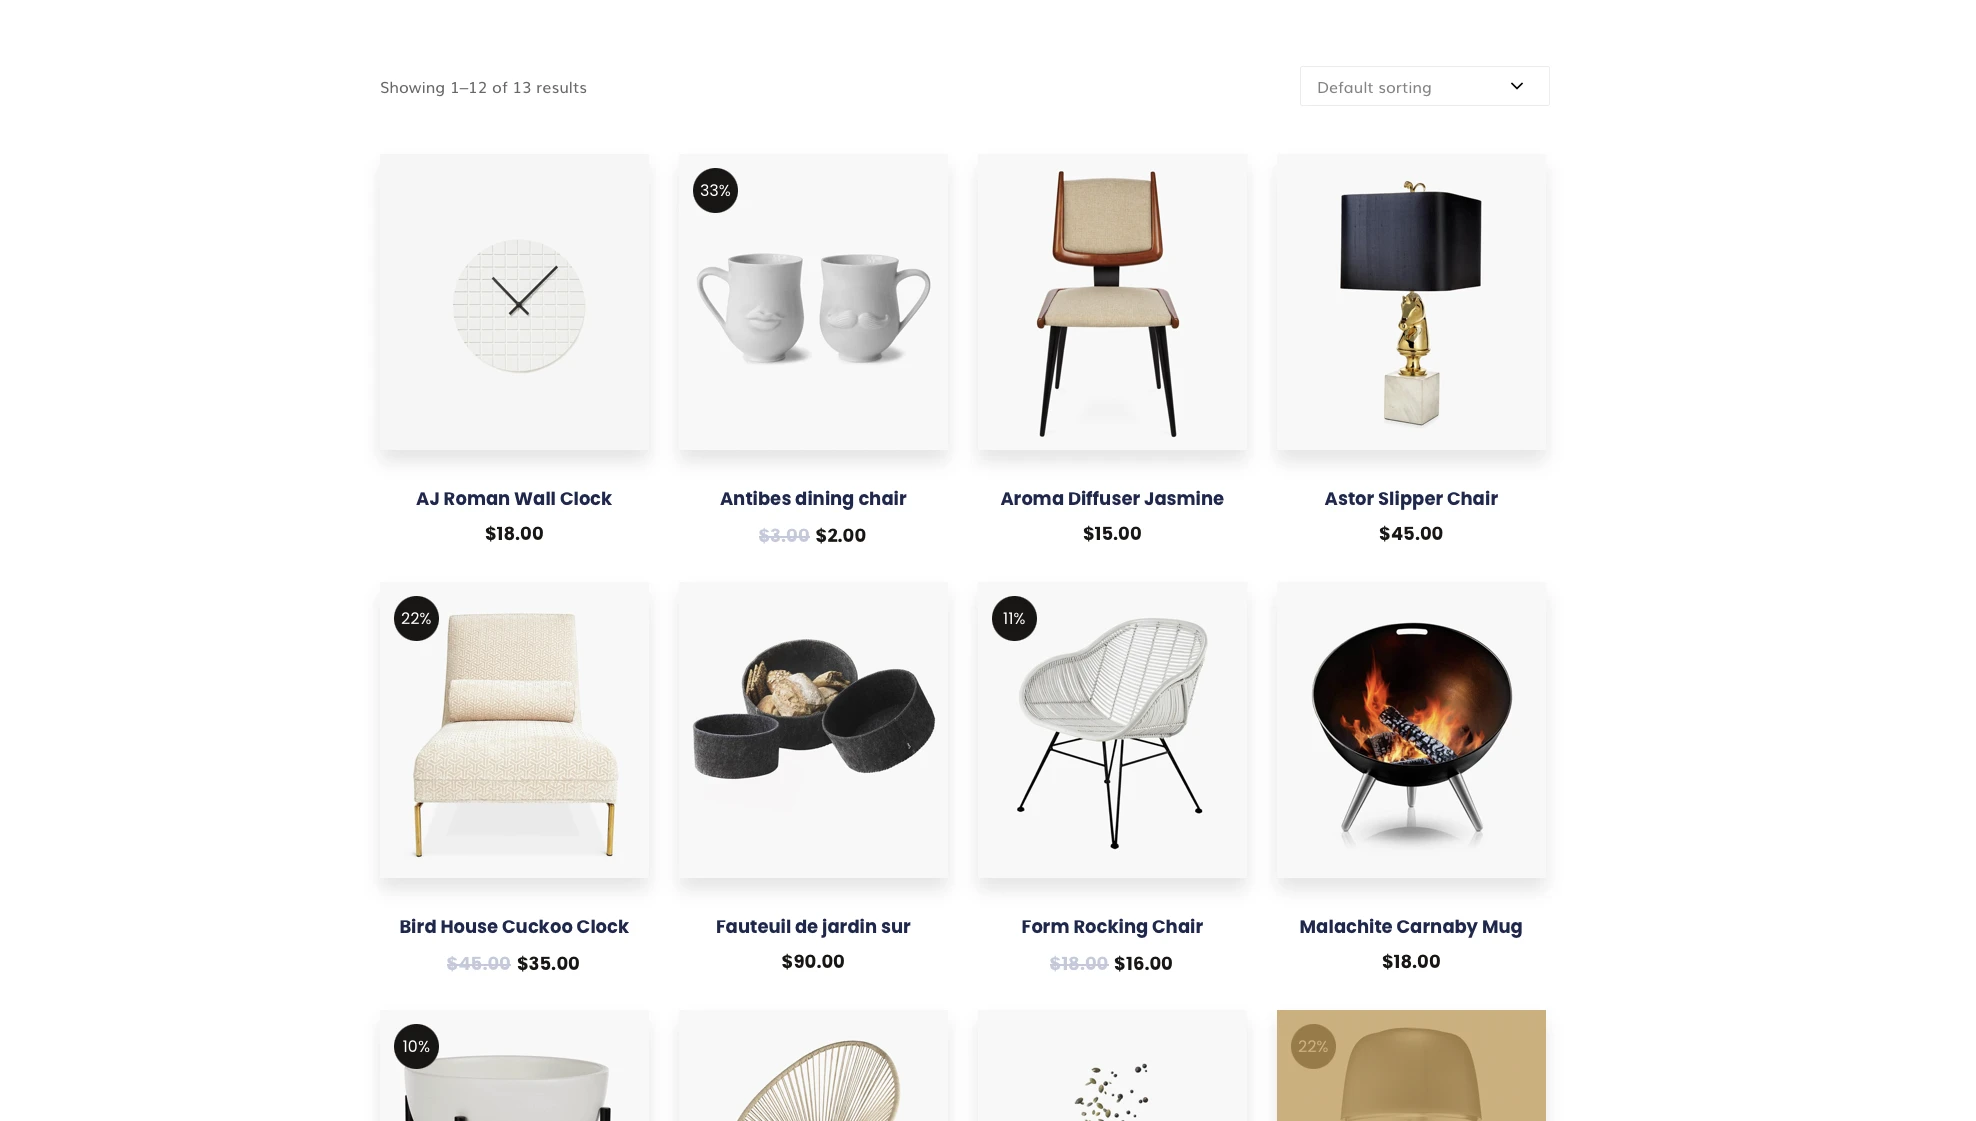1976x1121 pixels.
Task: Open the Antibes dining chair product link
Action: coord(813,498)
